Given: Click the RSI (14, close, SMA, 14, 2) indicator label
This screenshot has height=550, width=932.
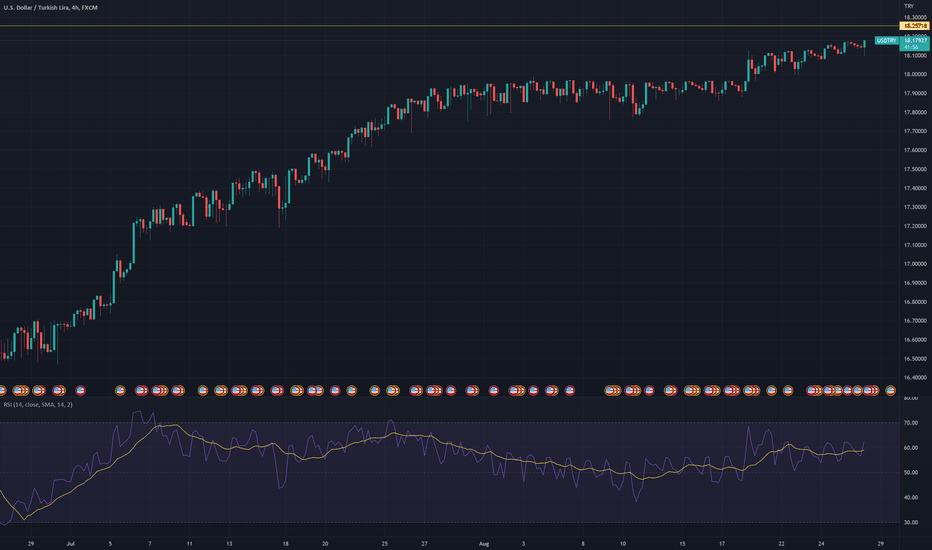Looking at the screenshot, I should click(38, 404).
